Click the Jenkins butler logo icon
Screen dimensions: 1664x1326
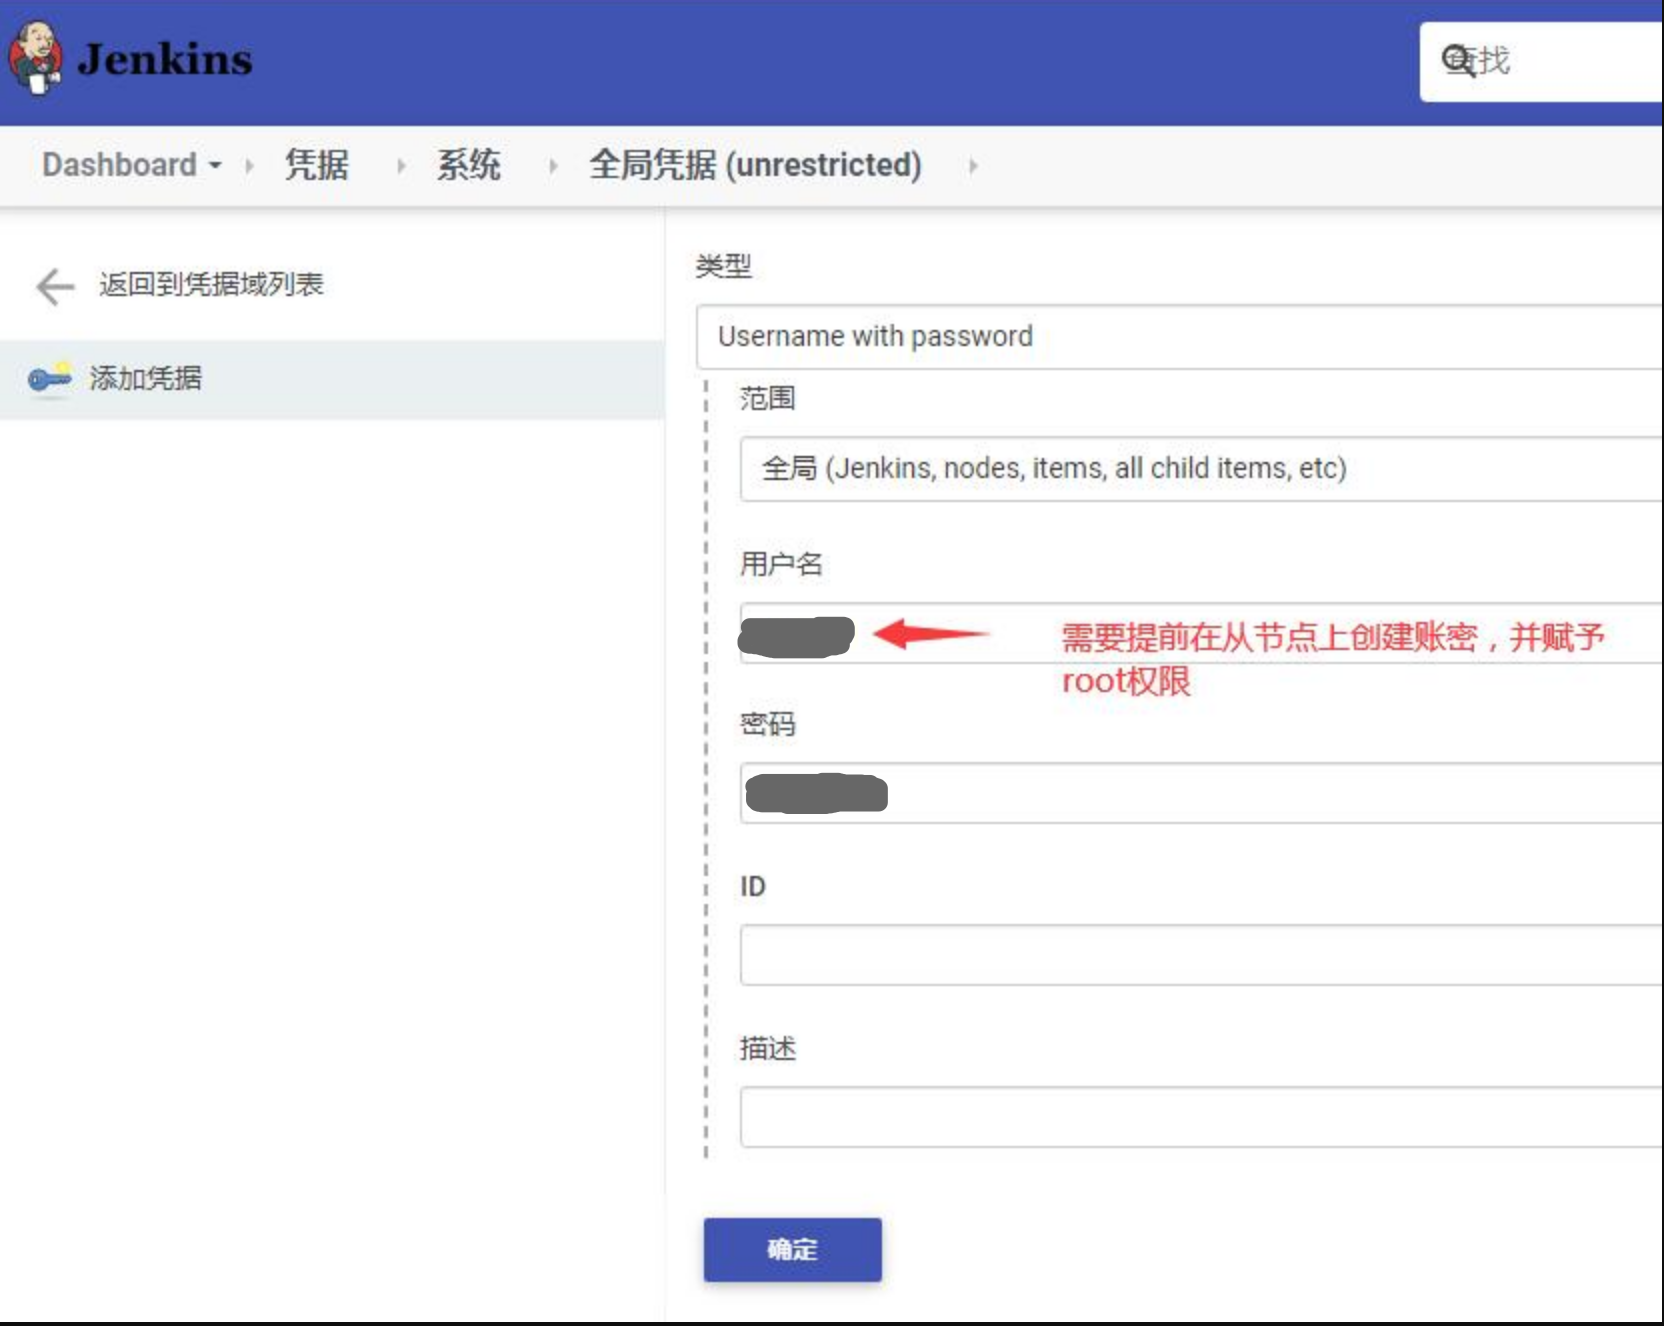(x=35, y=58)
